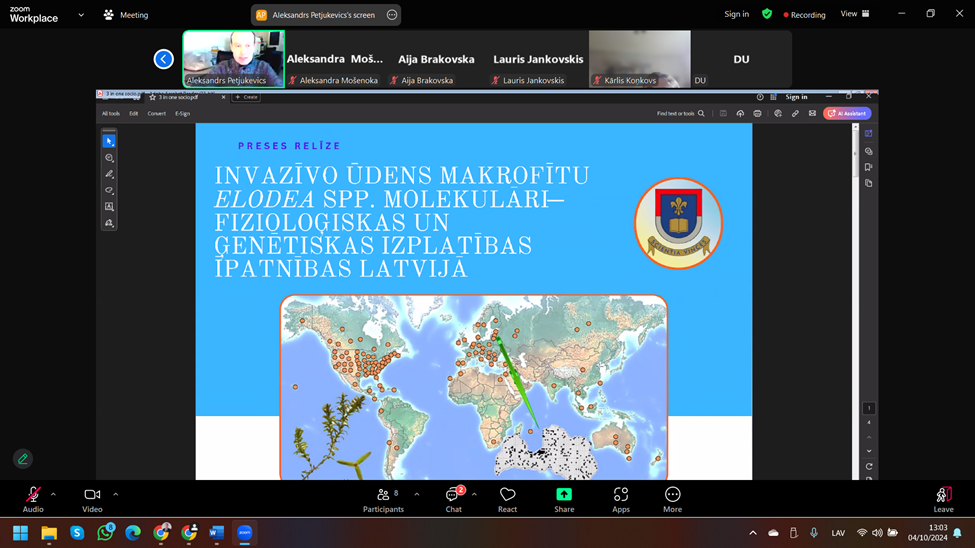Image resolution: width=975 pixels, height=548 pixels.
Task: Click the green annotate pencil icon
Action: click(23, 459)
